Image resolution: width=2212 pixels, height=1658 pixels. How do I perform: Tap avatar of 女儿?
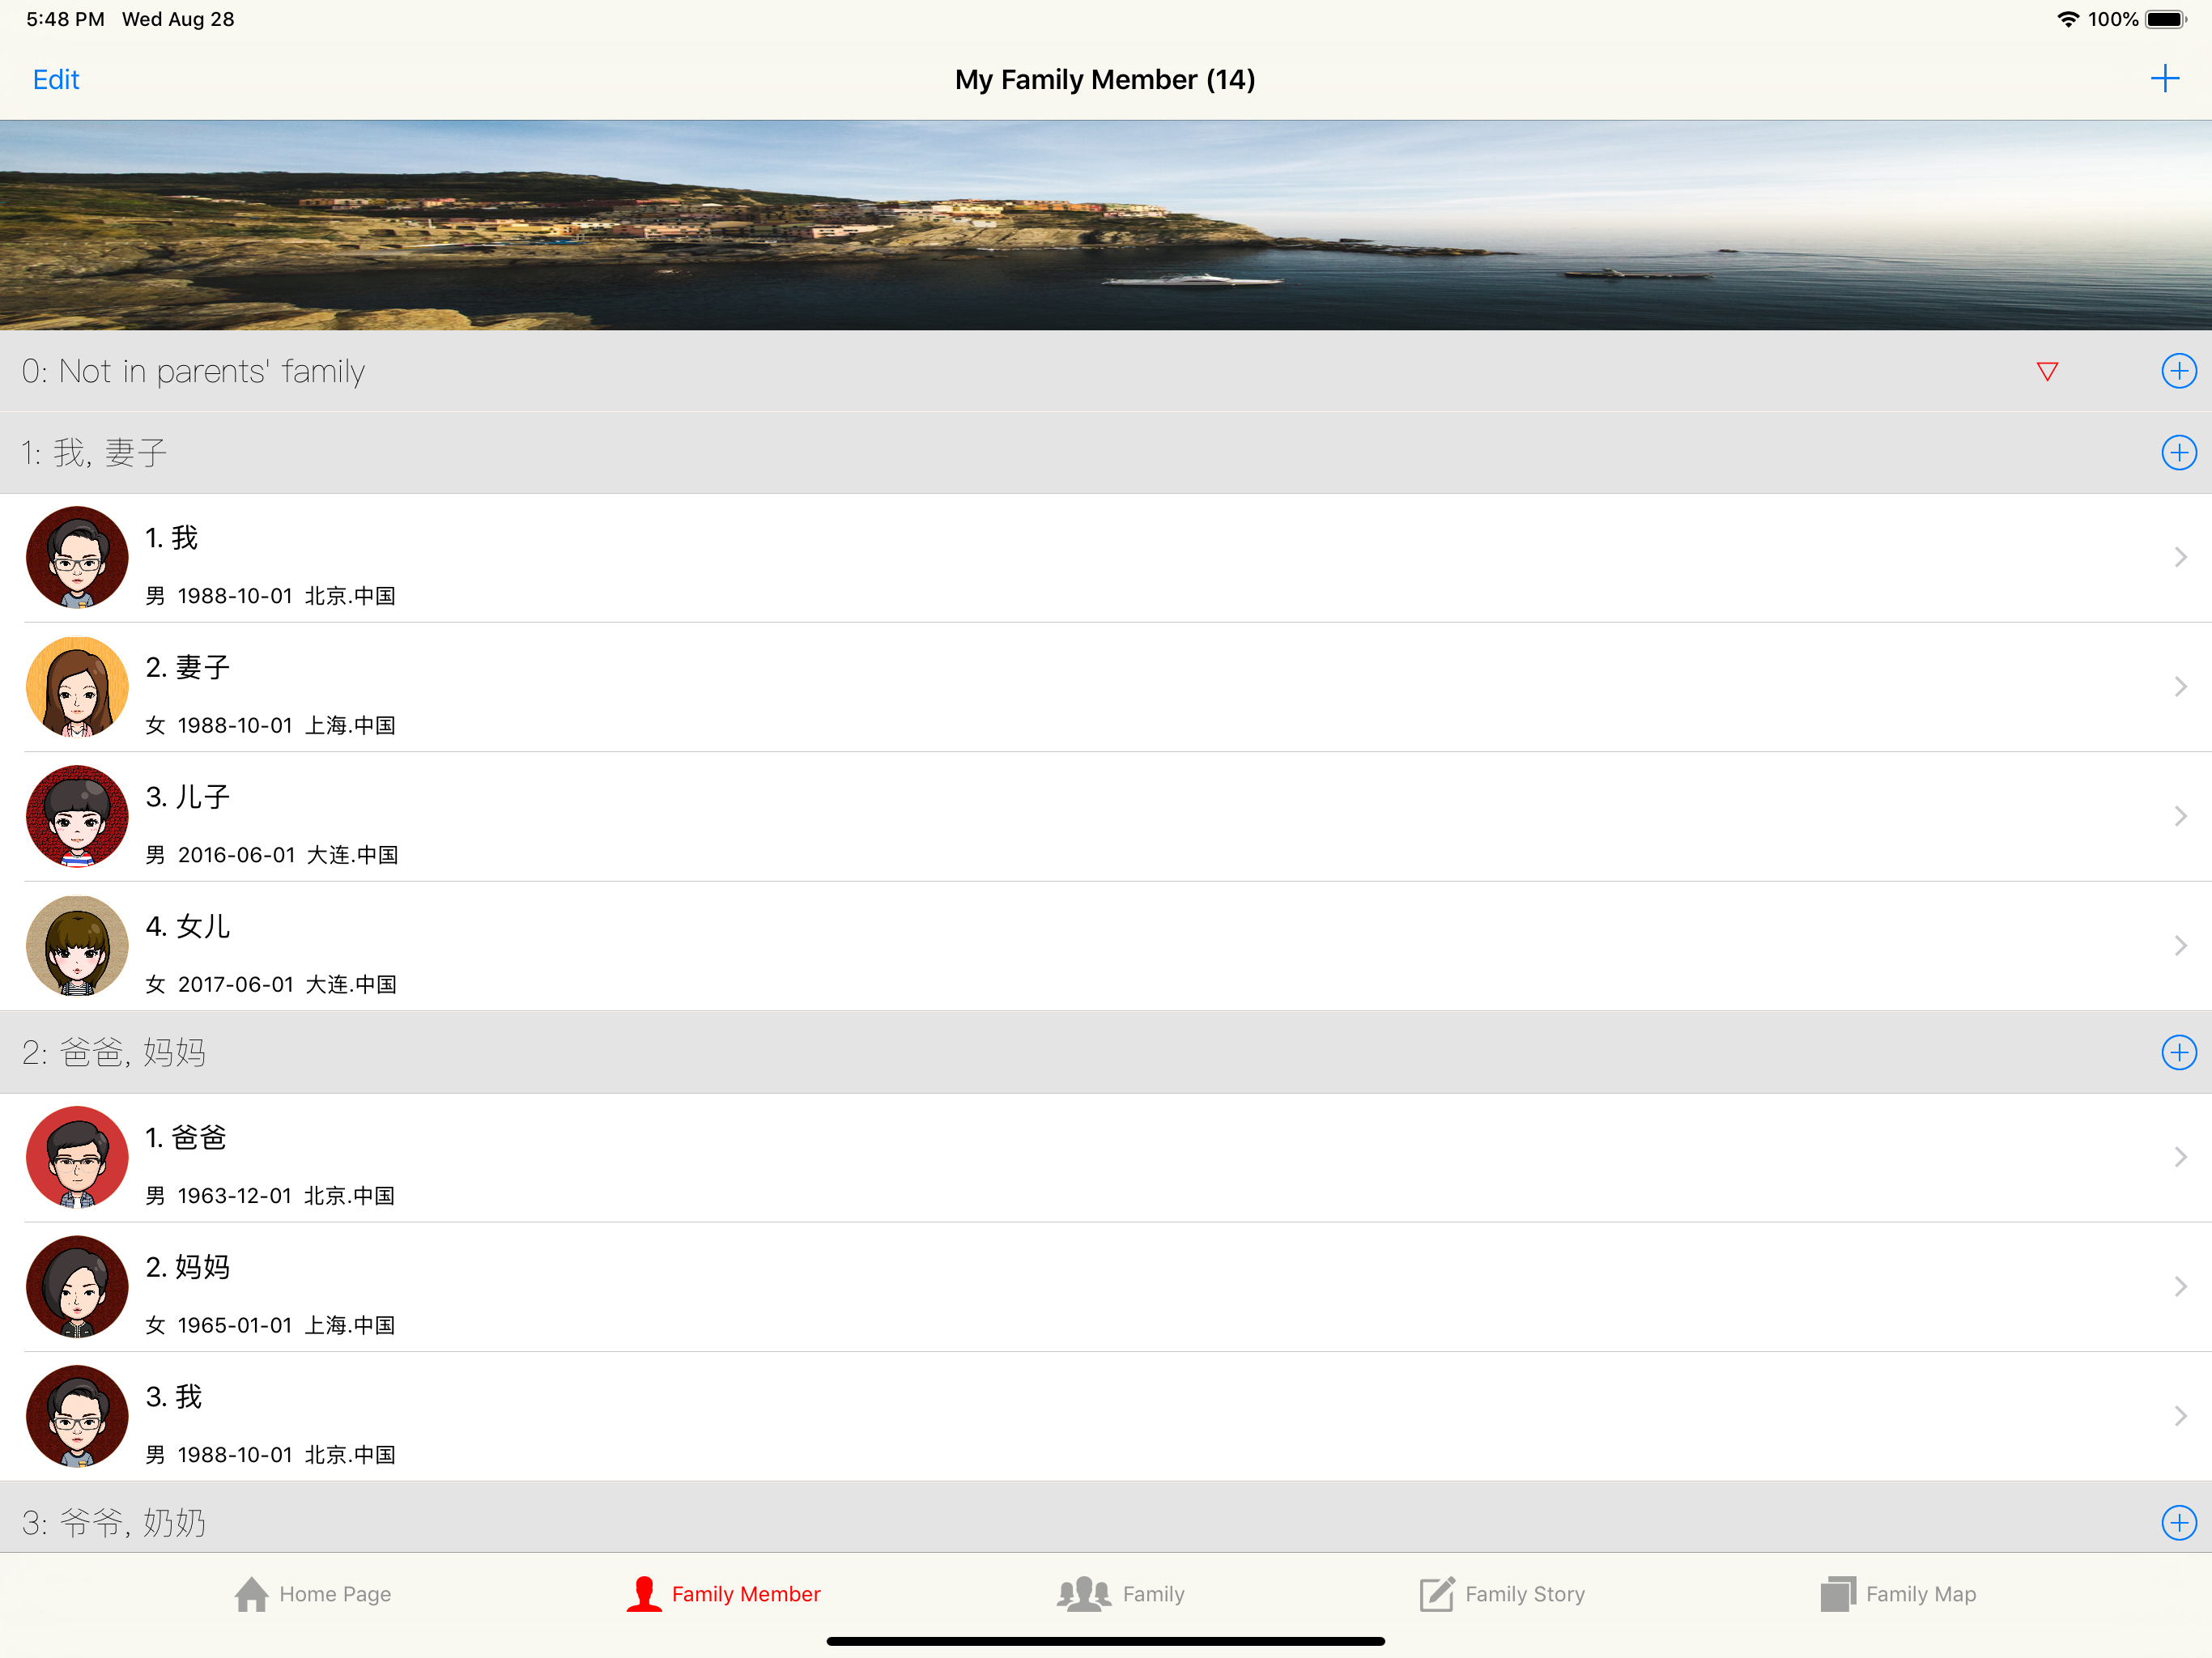tap(77, 945)
